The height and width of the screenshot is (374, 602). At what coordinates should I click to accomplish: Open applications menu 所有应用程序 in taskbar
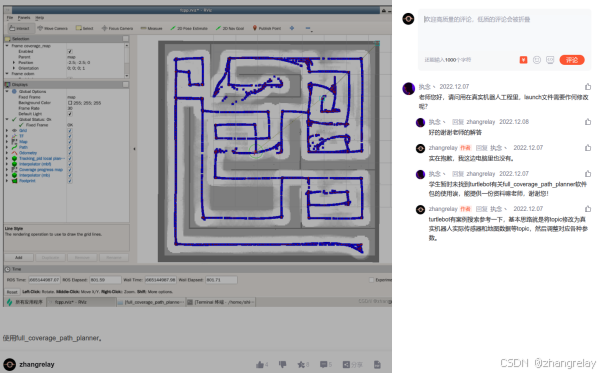click(25, 302)
